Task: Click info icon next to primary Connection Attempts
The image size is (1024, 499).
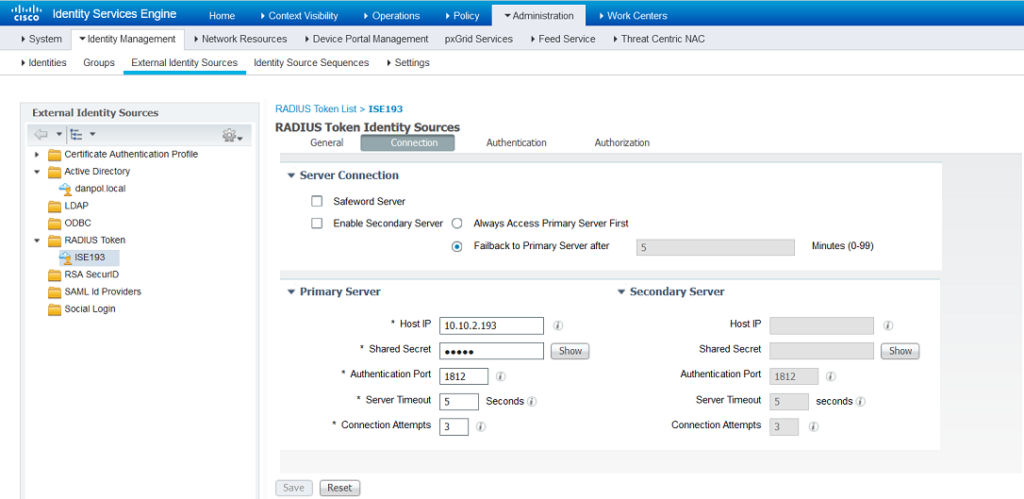Action: coord(481,427)
